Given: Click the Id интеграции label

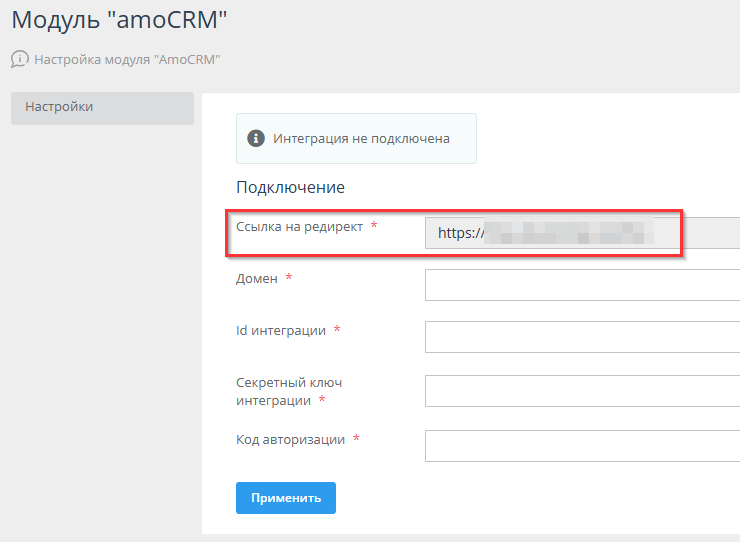Looking at the screenshot, I should [281, 330].
